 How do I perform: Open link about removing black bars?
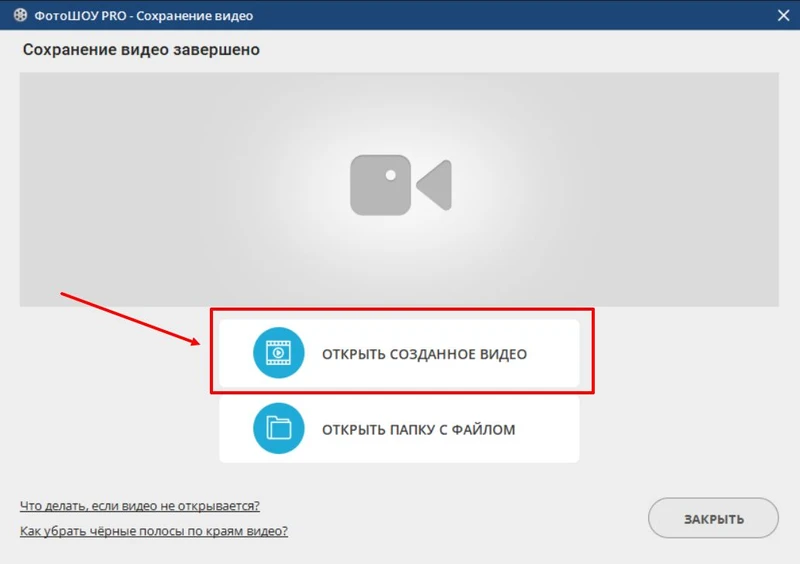(154, 531)
